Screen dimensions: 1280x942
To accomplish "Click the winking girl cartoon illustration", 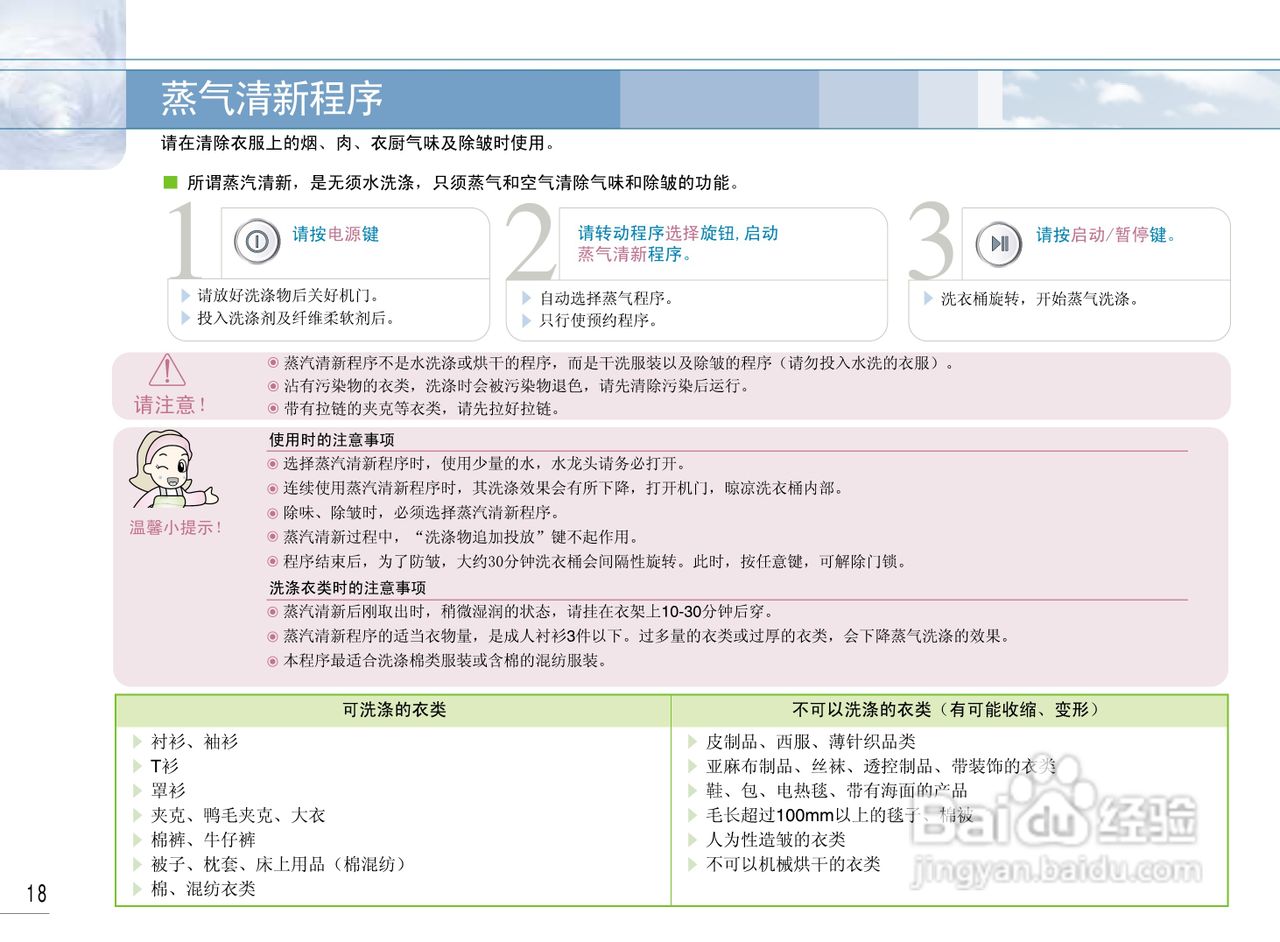I will click(x=172, y=471).
